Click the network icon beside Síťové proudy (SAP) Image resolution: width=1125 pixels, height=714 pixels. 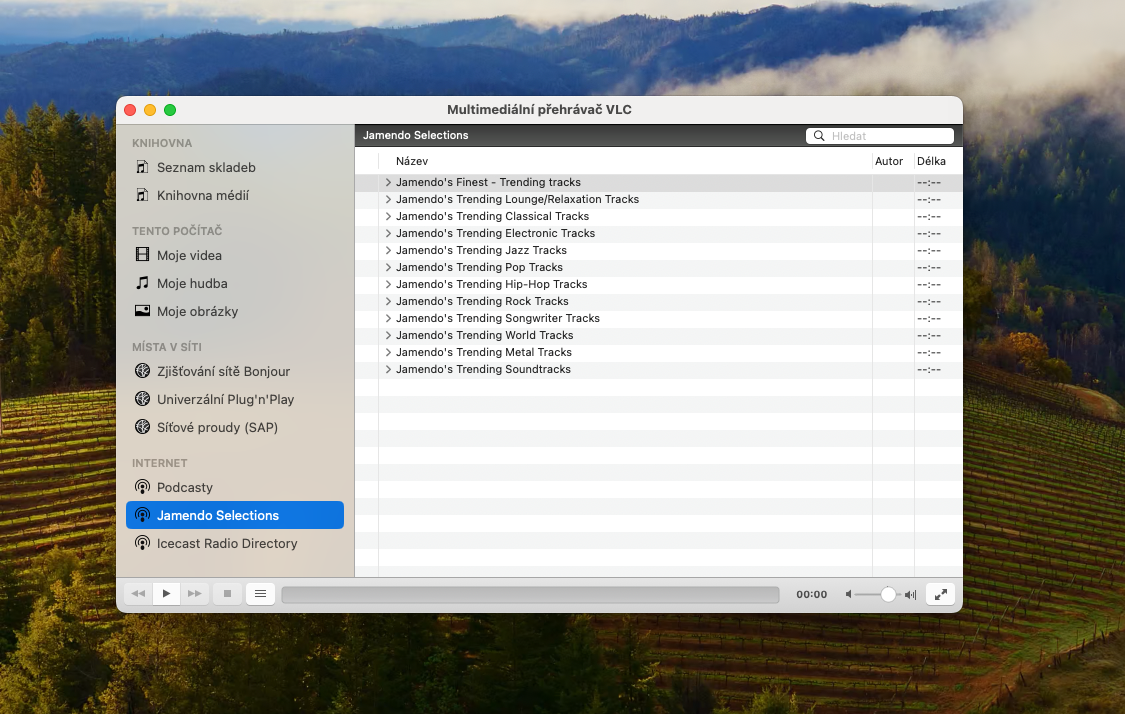pos(142,427)
